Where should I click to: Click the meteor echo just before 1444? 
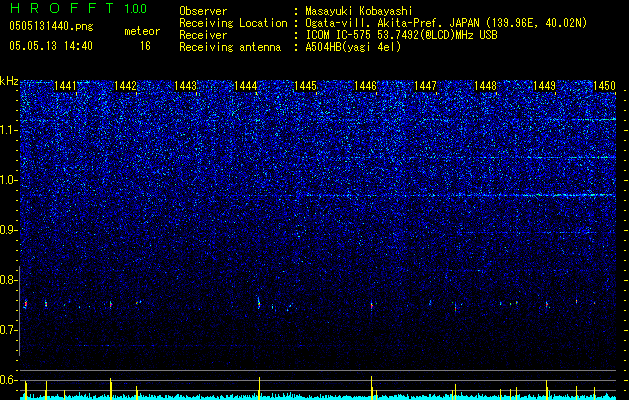coord(259,303)
